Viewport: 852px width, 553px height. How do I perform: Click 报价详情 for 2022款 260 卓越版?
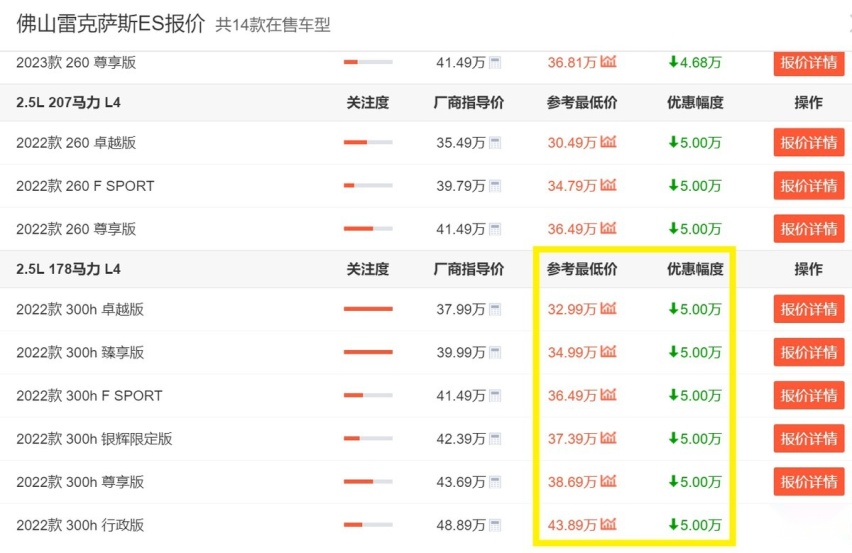[808, 143]
